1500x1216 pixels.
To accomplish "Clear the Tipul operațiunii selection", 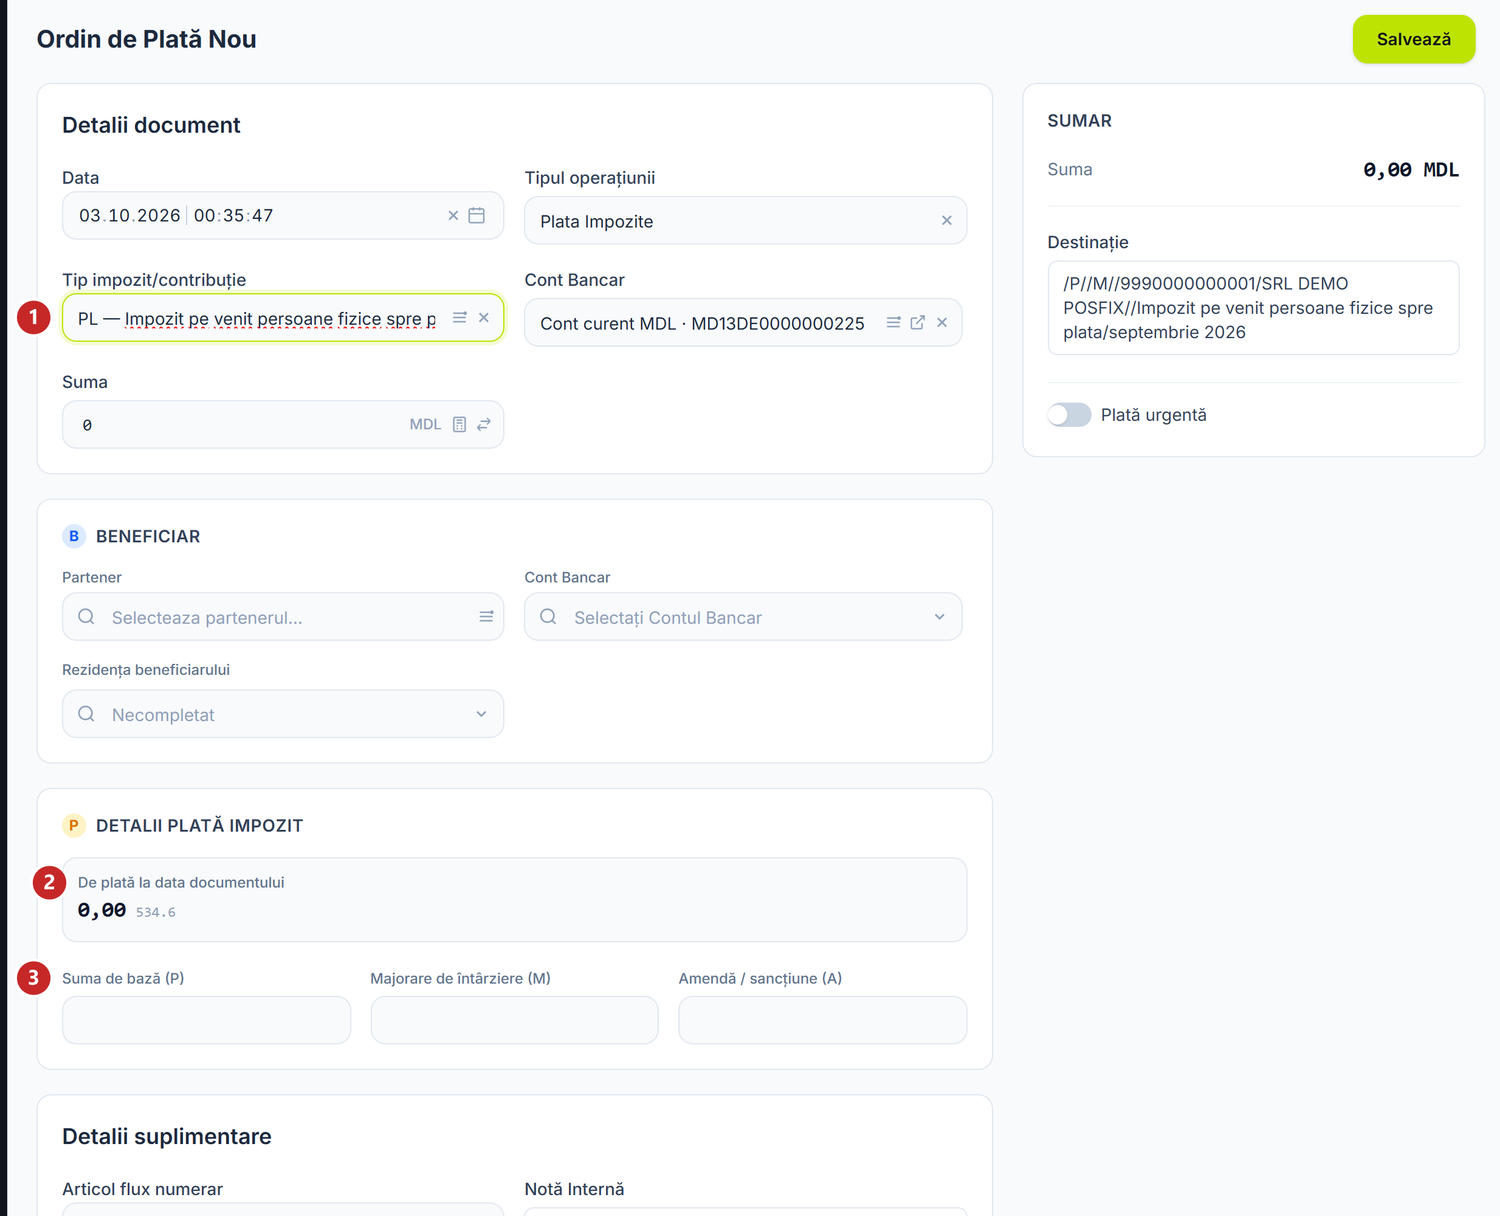I will [x=946, y=220].
